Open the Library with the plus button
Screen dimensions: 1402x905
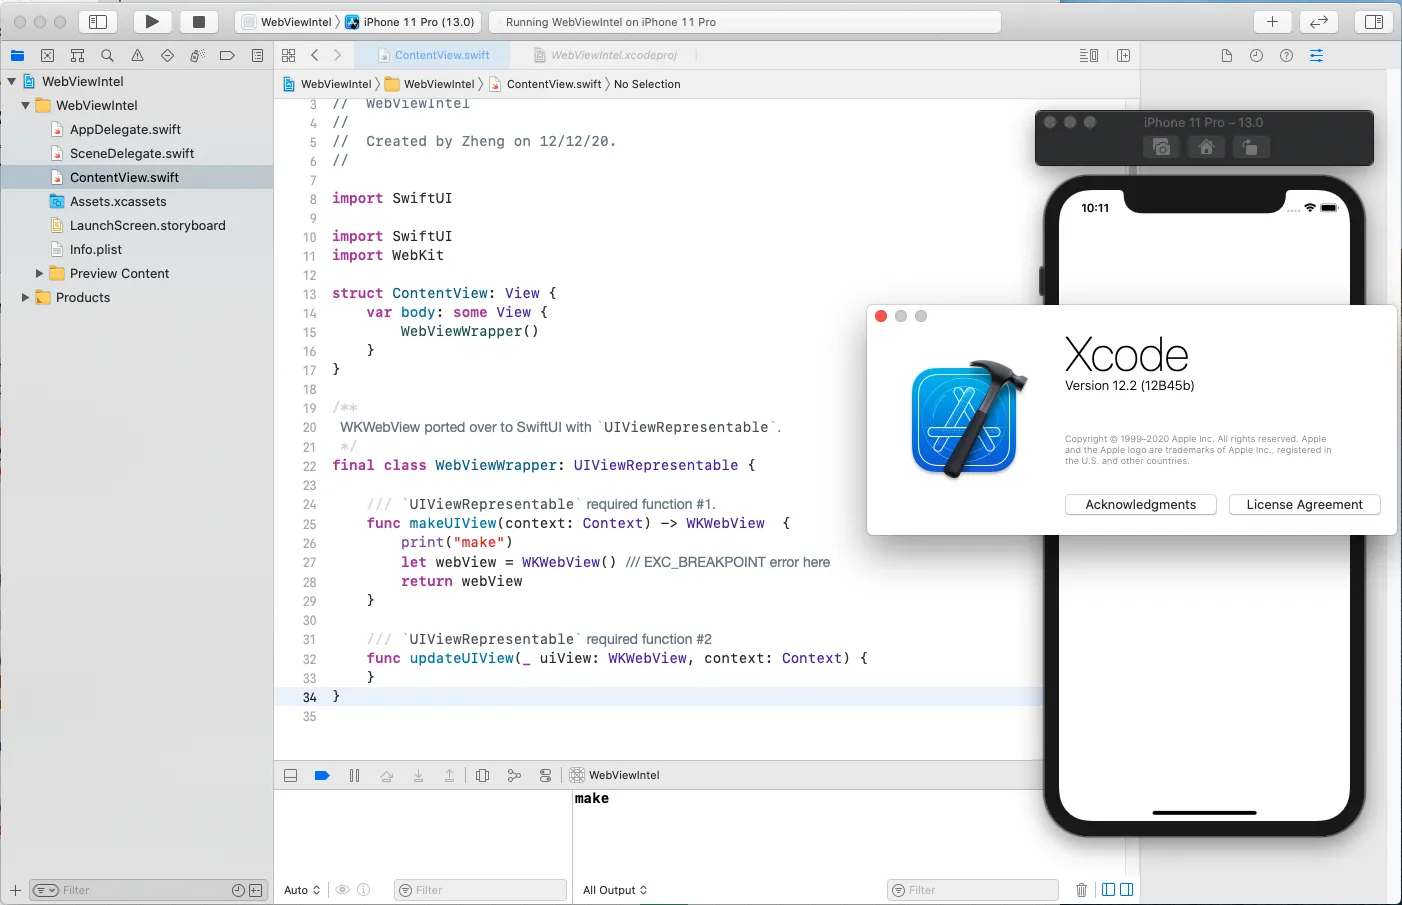tap(1272, 21)
